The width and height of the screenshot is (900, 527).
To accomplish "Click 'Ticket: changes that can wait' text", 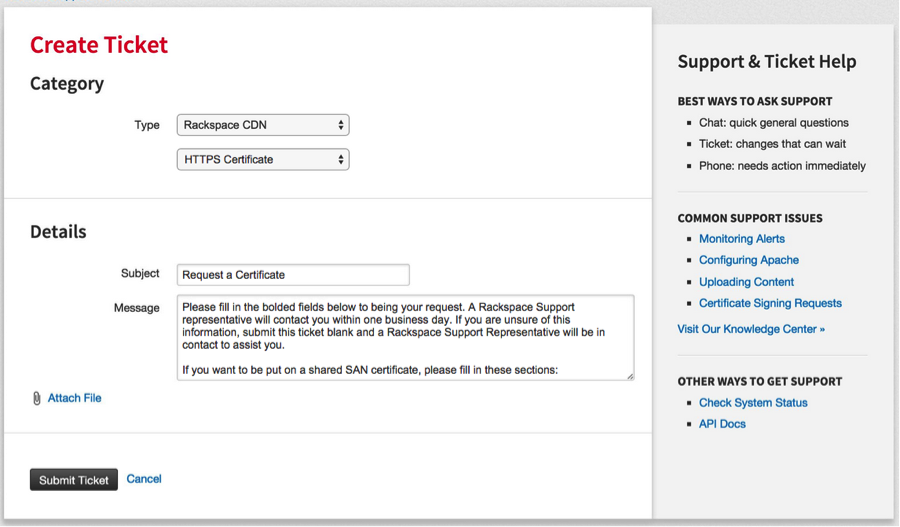I will 773,144.
